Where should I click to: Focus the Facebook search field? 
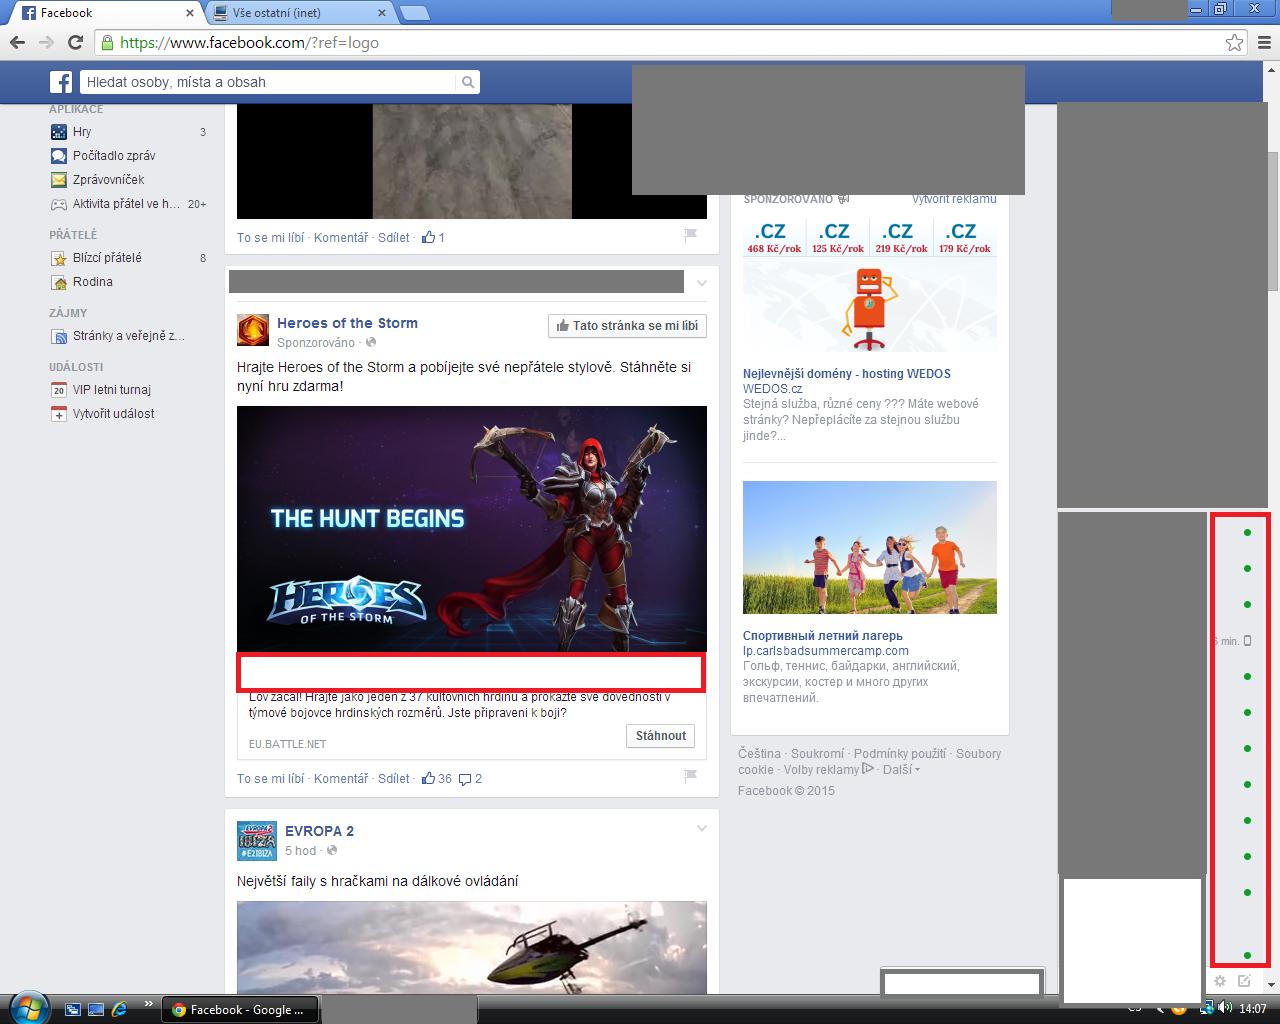[x=268, y=82]
